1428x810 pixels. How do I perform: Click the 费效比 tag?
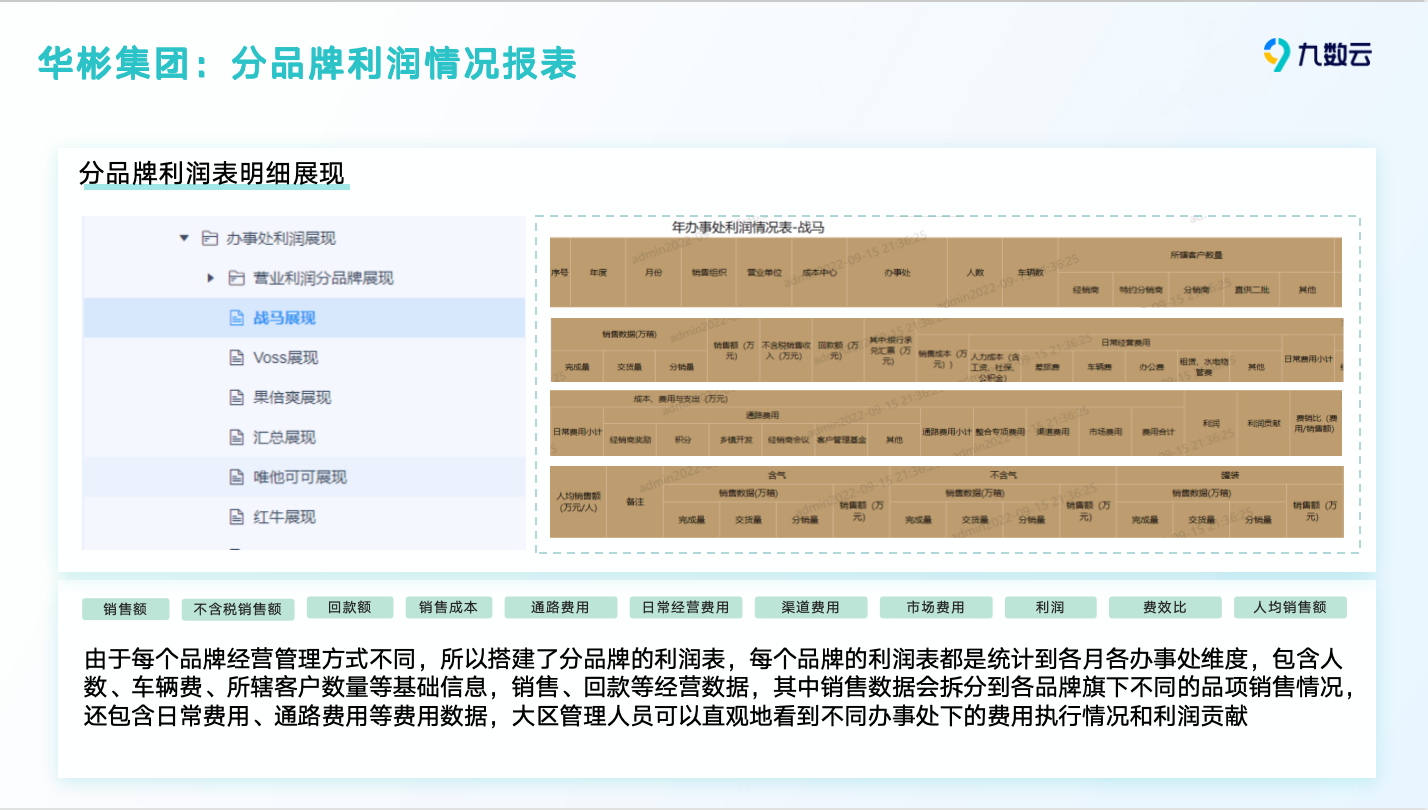coord(1165,608)
